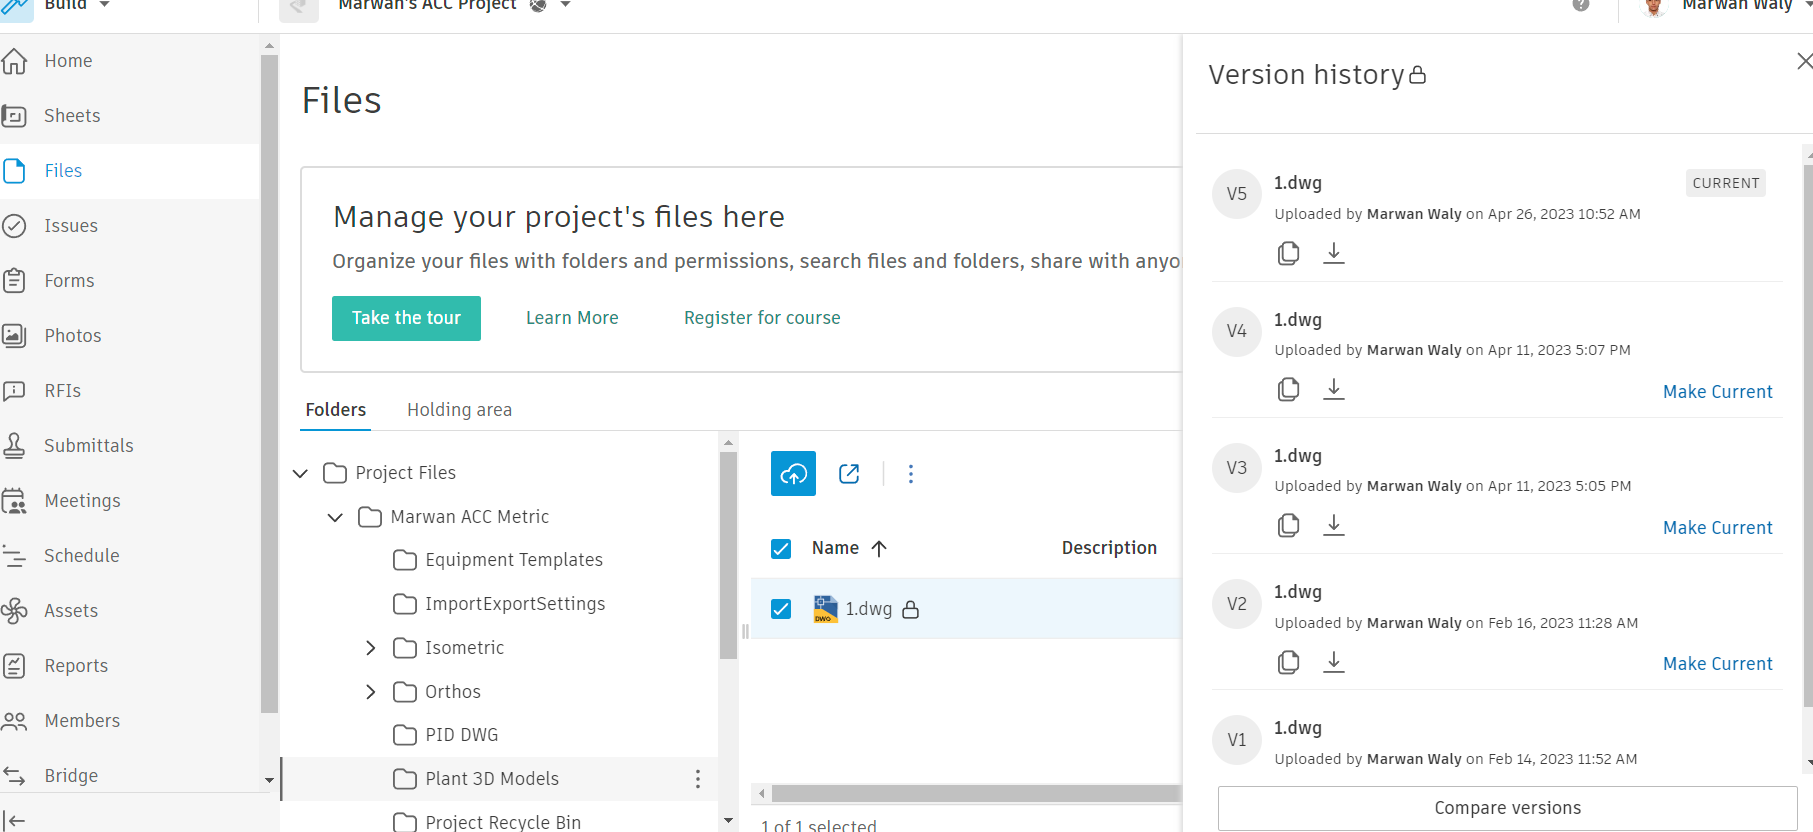Expand the Isometric folder

(x=371, y=648)
